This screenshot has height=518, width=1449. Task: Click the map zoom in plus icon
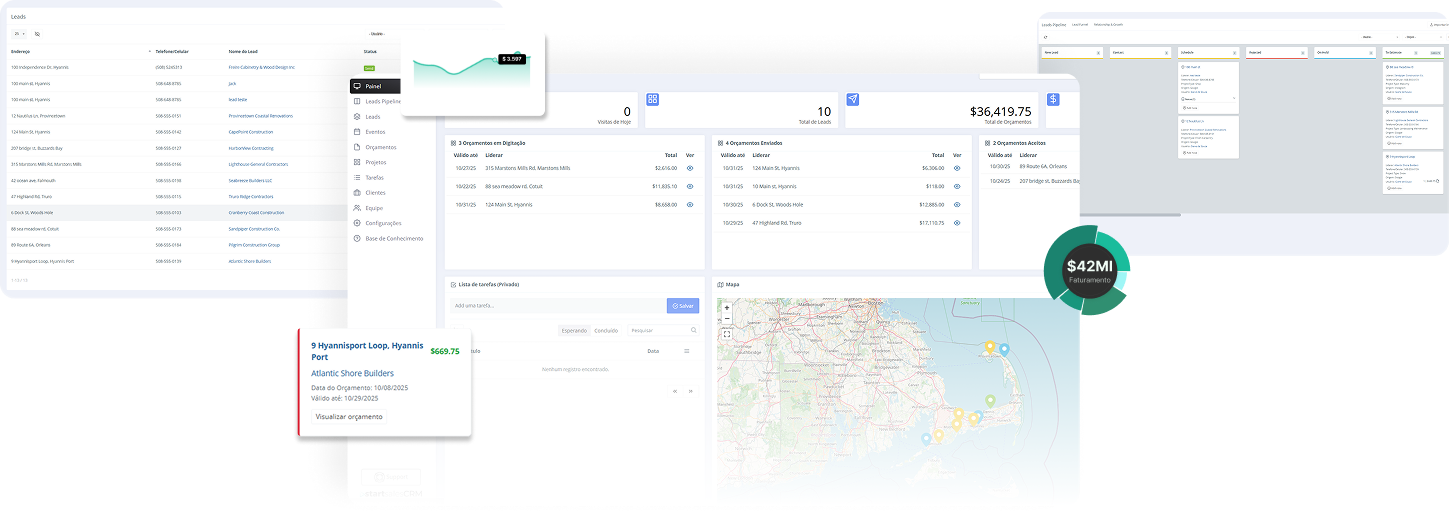727,308
